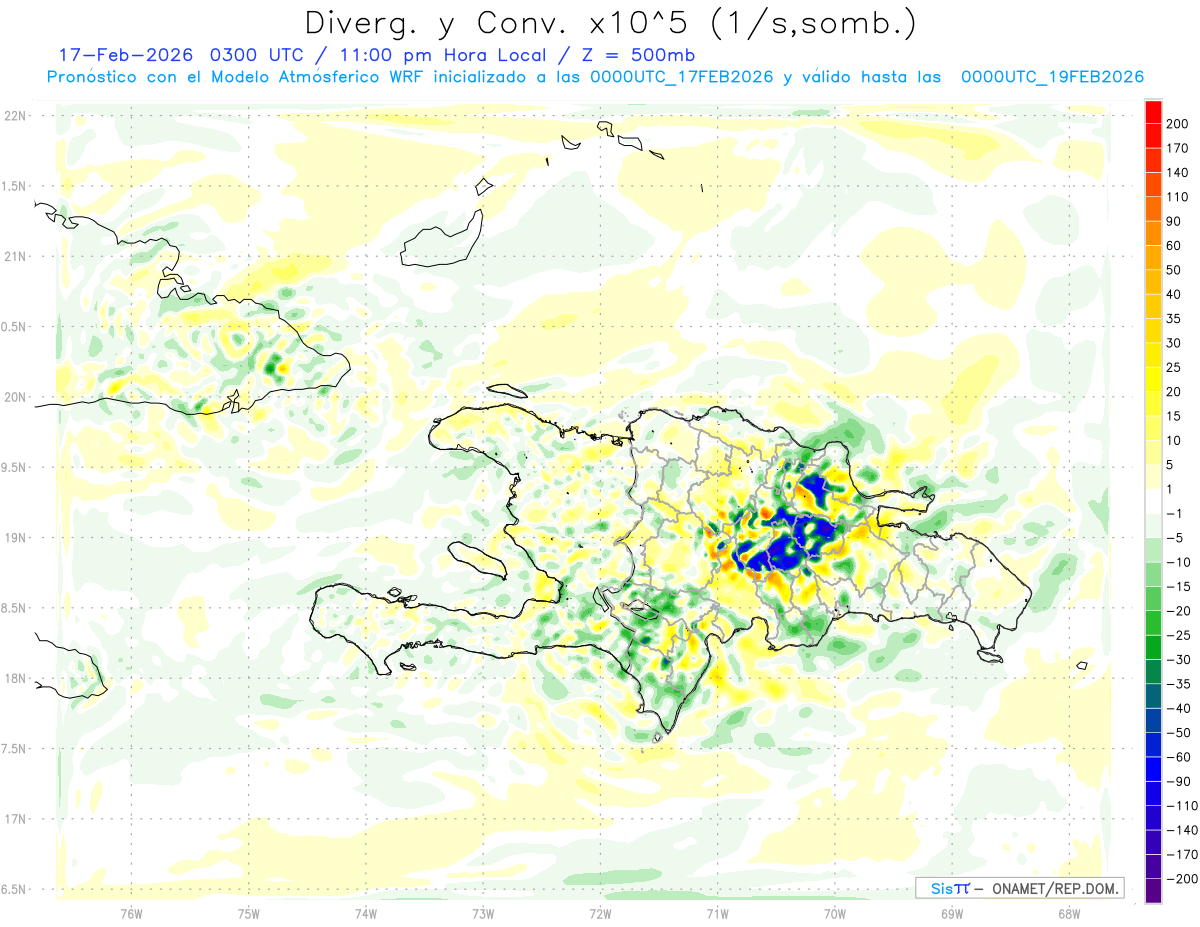
Task: Click the red swatch atop the color scale
Action: coord(1153,111)
